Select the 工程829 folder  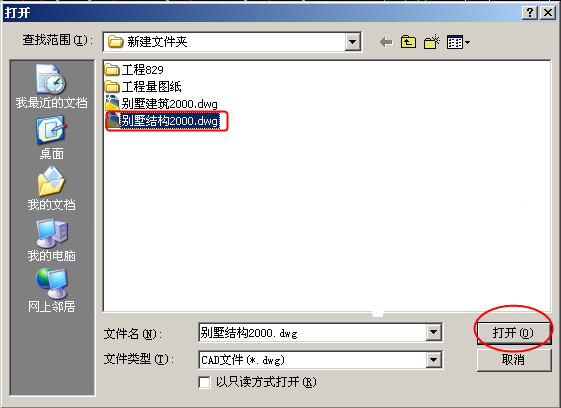coord(134,69)
